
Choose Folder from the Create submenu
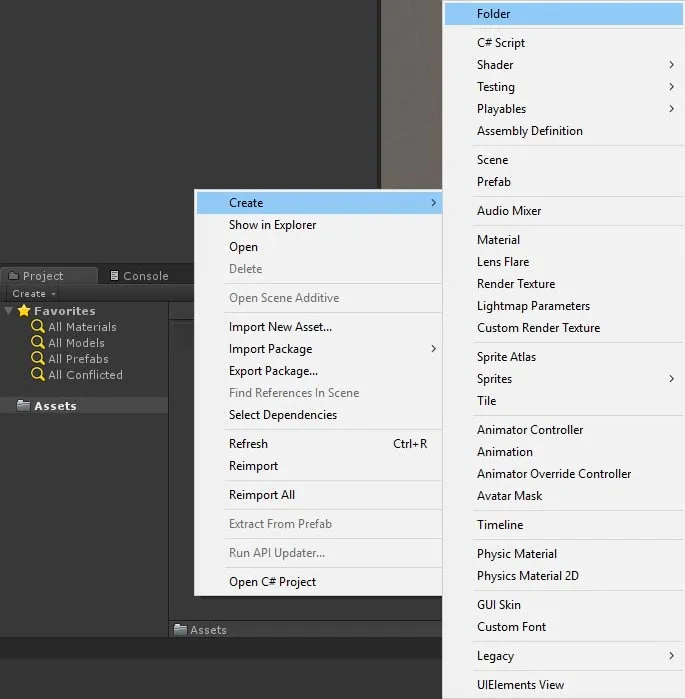click(494, 14)
